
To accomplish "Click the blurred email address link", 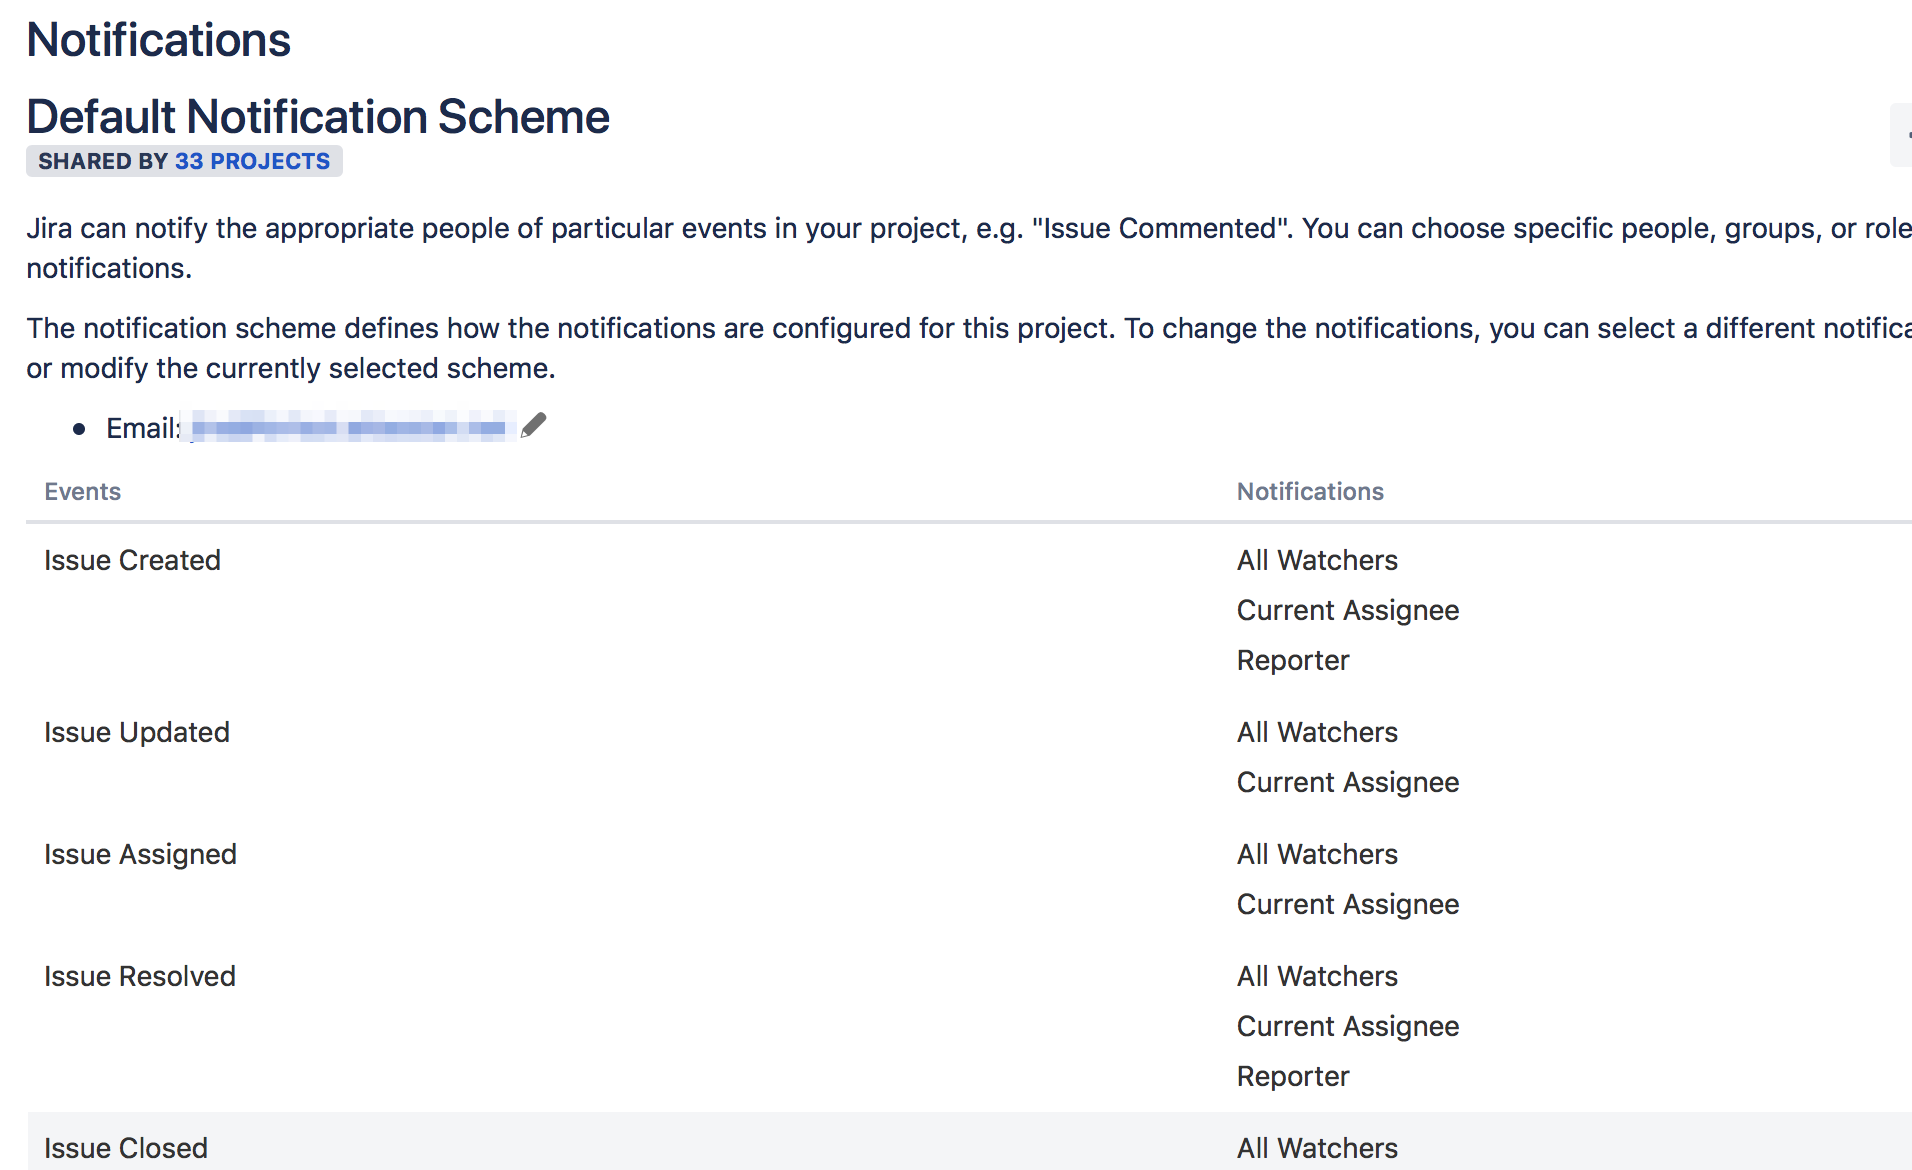I will coord(349,428).
